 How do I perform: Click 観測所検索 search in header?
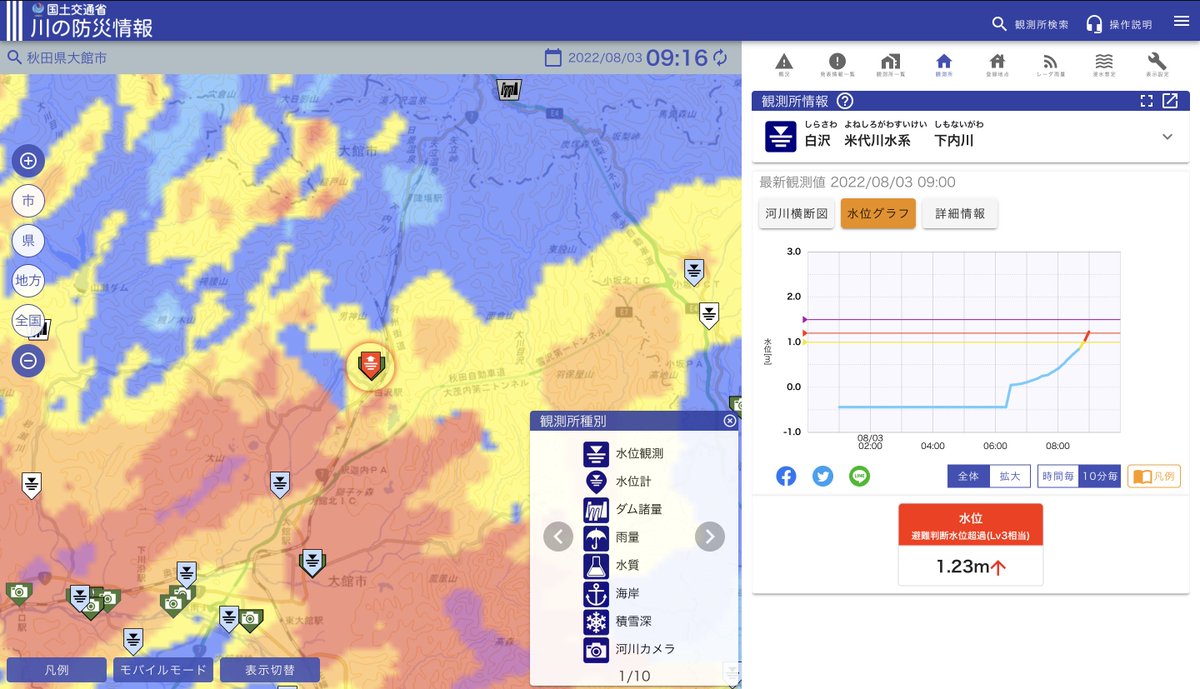coord(1029,24)
